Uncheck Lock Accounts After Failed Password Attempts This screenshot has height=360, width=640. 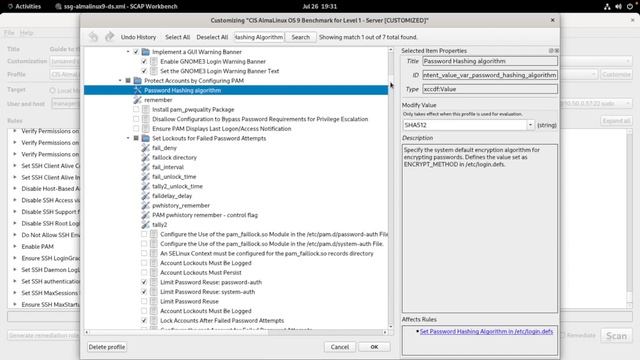pyautogui.click(x=144, y=320)
